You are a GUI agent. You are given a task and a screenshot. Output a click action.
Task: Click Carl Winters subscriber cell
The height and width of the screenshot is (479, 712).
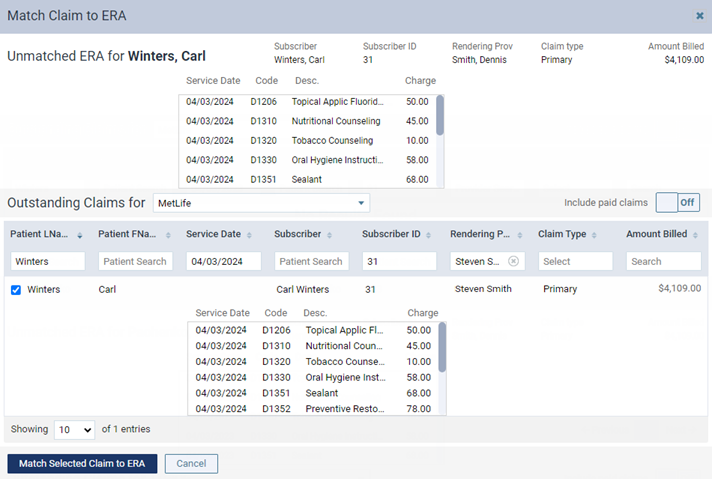(302, 290)
